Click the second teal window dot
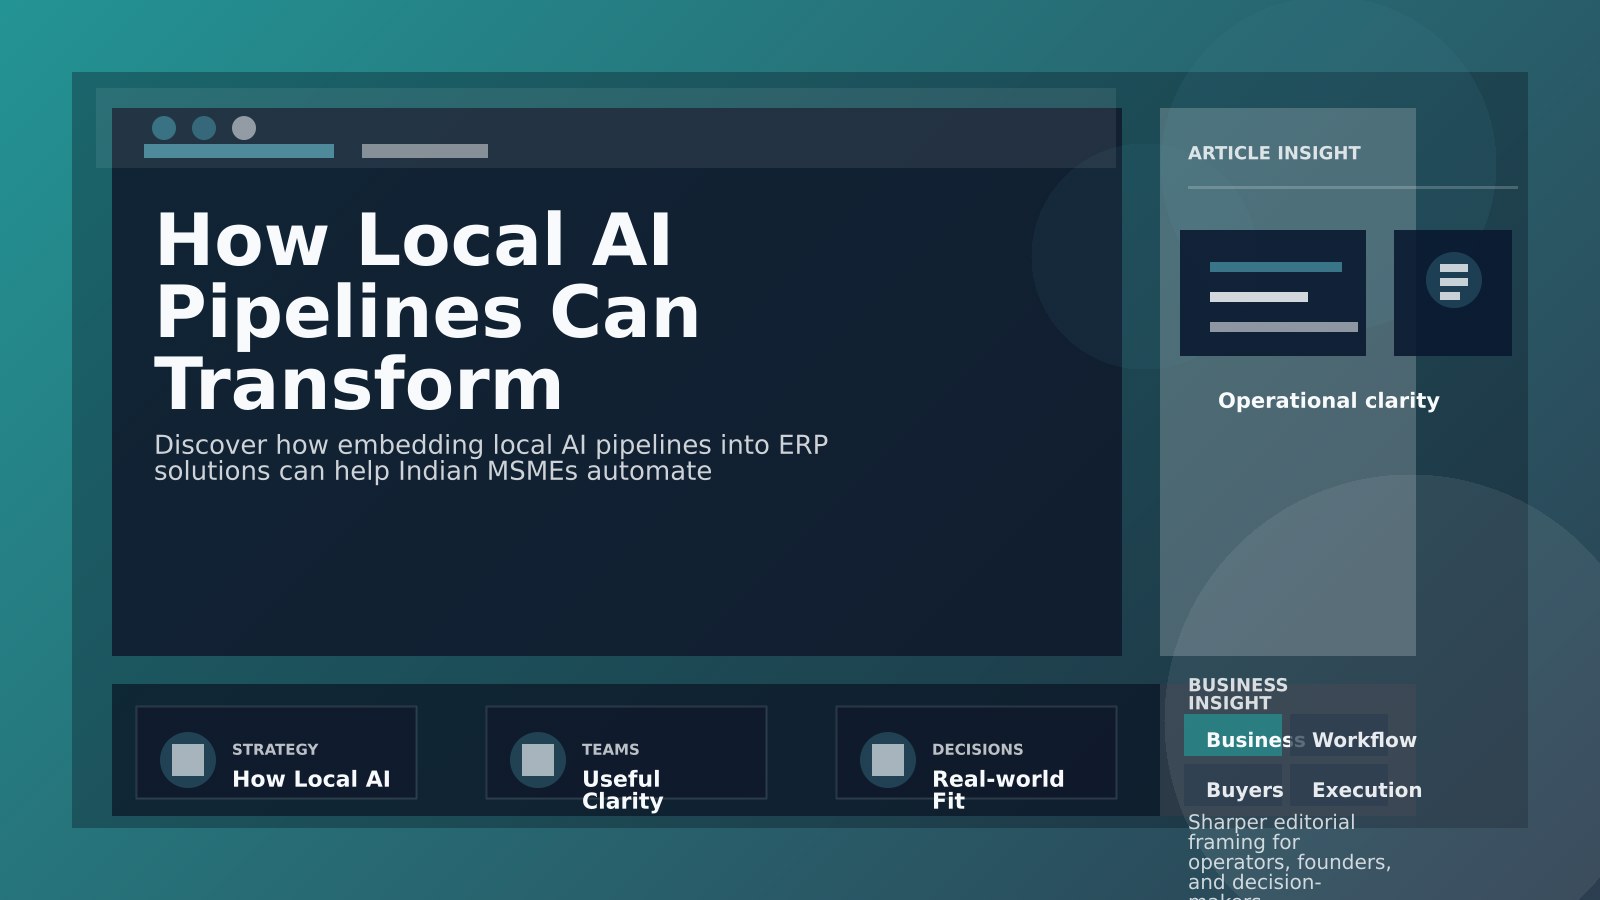This screenshot has width=1600, height=900. coord(204,128)
